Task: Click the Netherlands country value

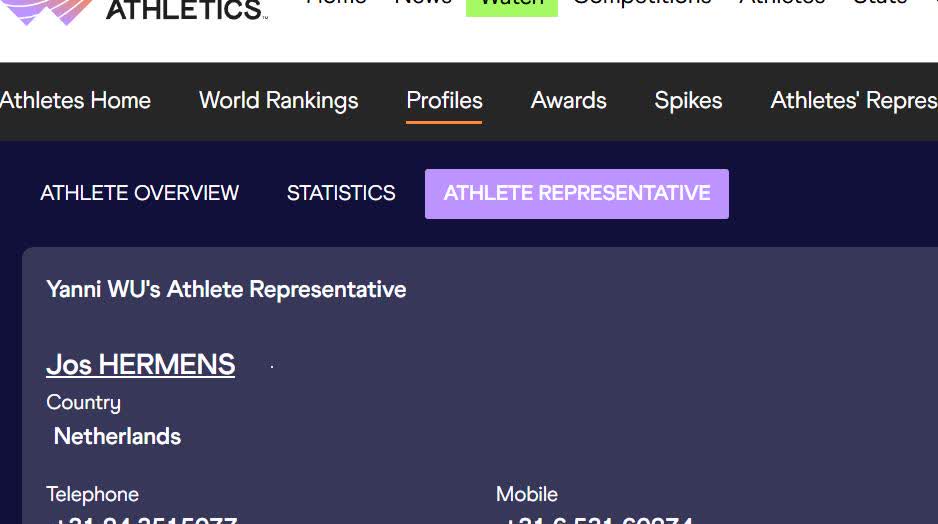Action: click(x=117, y=436)
